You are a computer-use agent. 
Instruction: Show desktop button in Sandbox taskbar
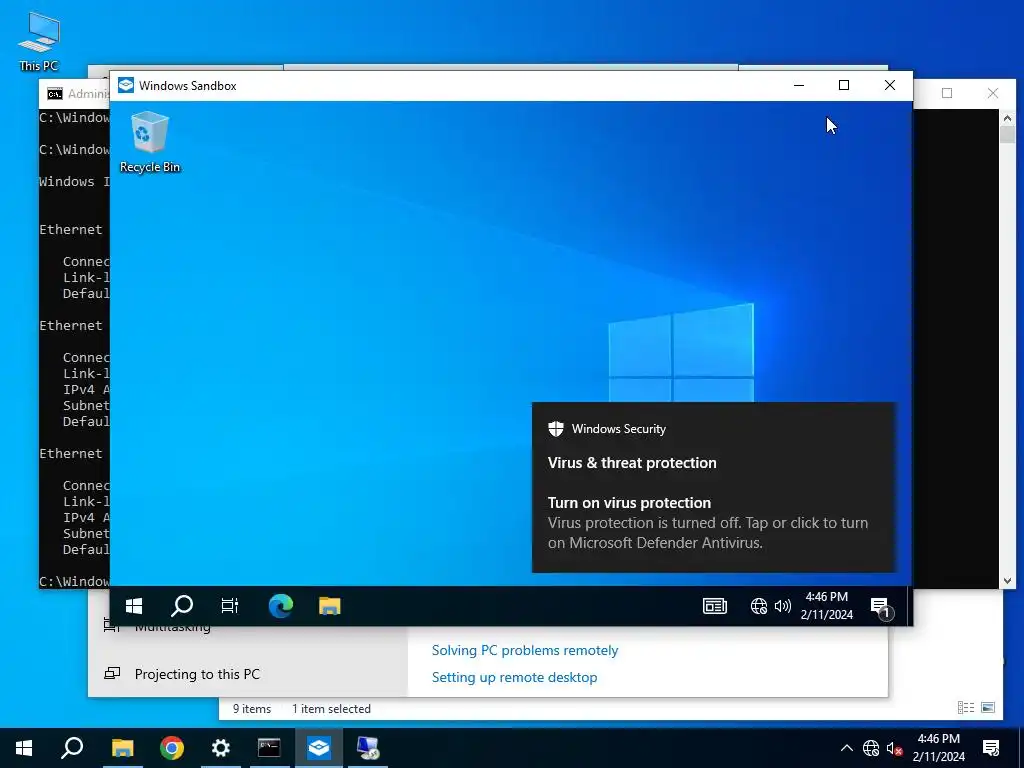[x=909, y=606]
